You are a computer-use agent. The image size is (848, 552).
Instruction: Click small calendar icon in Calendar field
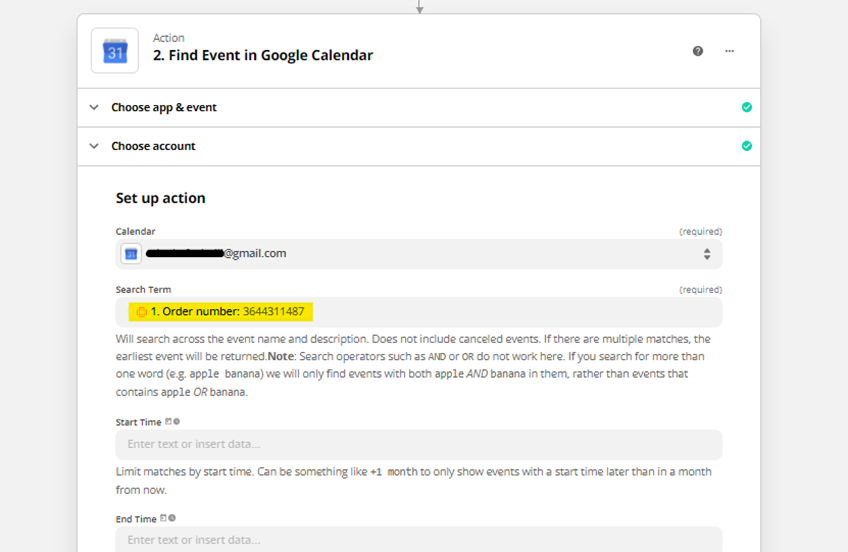coord(131,254)
